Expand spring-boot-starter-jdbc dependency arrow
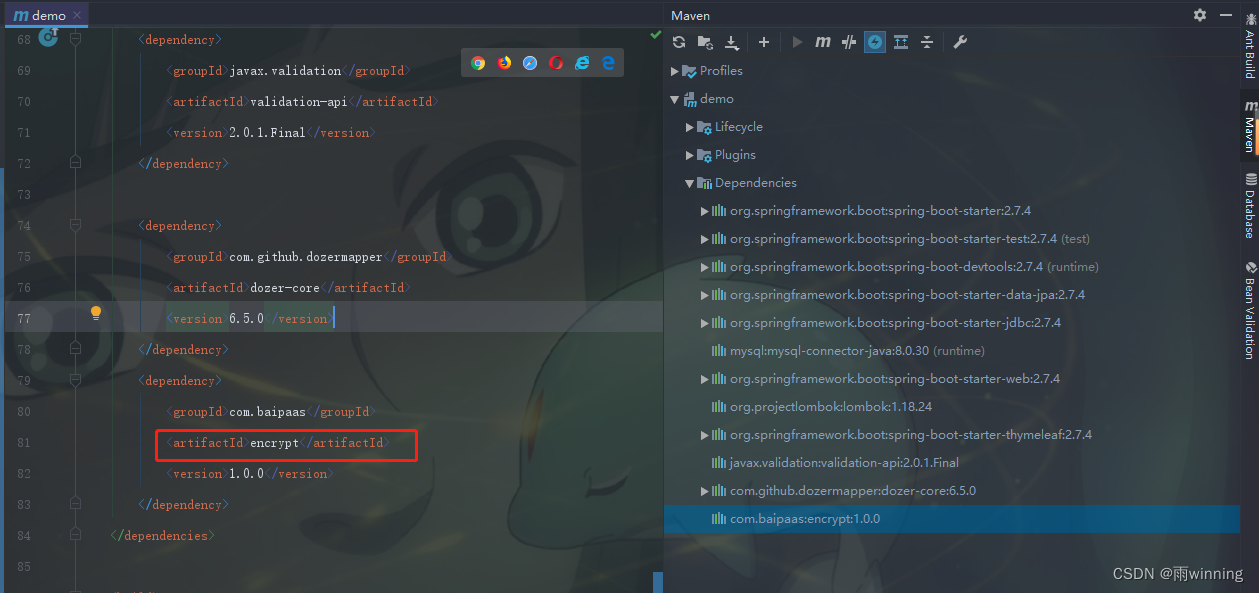The width and height of the screenshot is (1259, 593). (x=704, y=323)
